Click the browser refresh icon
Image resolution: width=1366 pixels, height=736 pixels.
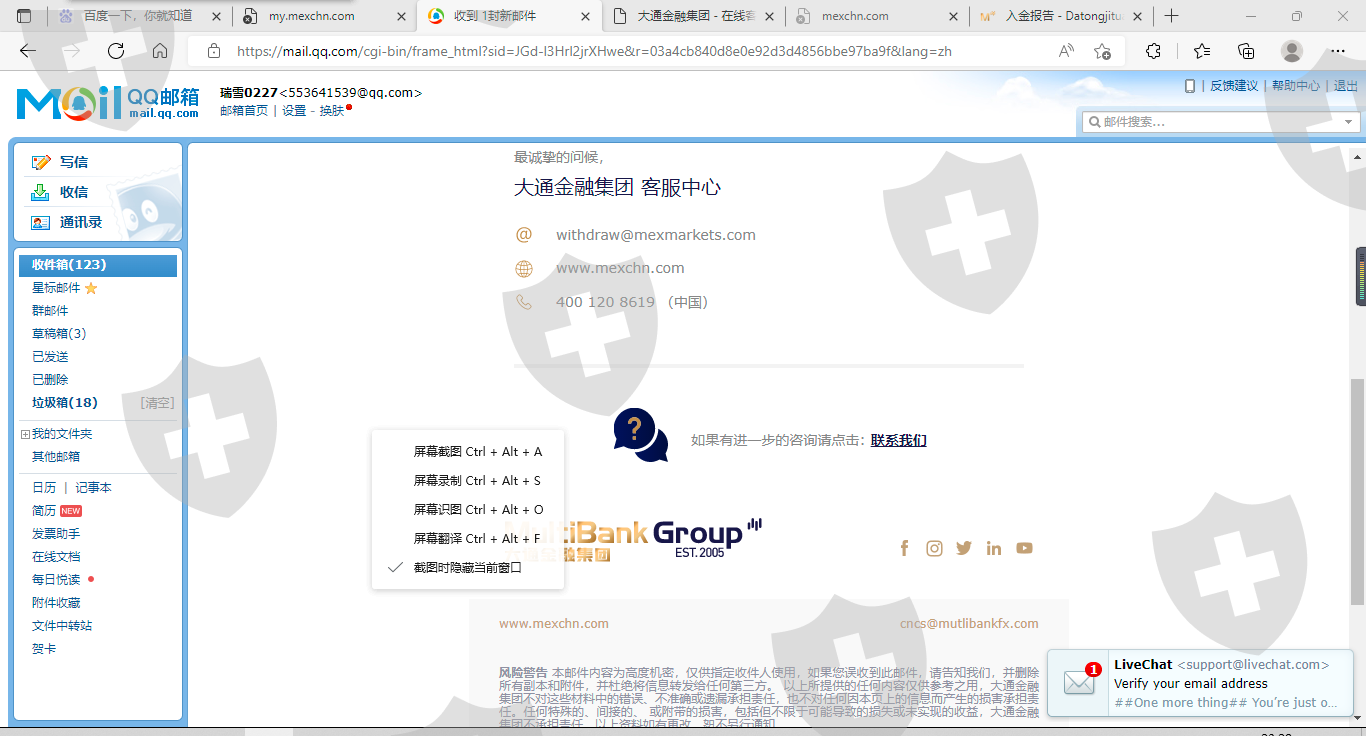coord(116,51)
